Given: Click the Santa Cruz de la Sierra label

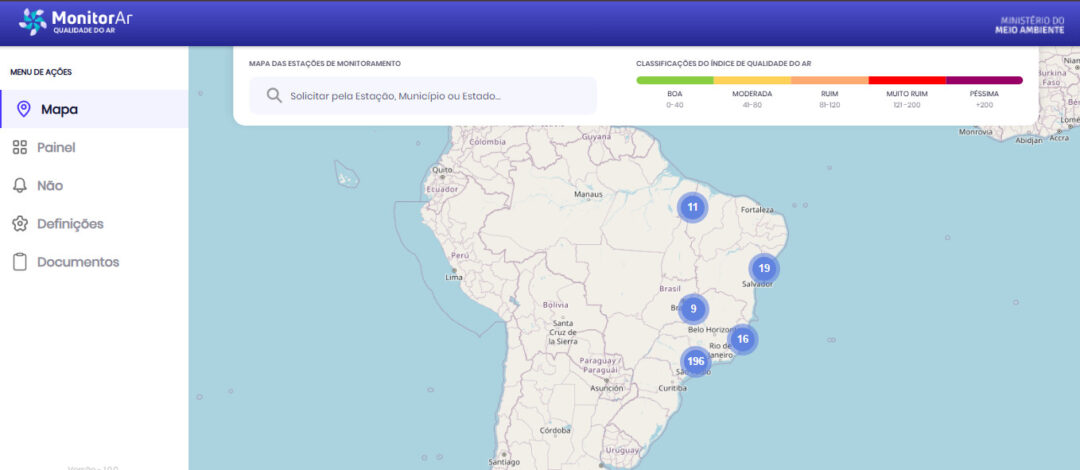Looking at the screenshot, I should coord(563,332).
